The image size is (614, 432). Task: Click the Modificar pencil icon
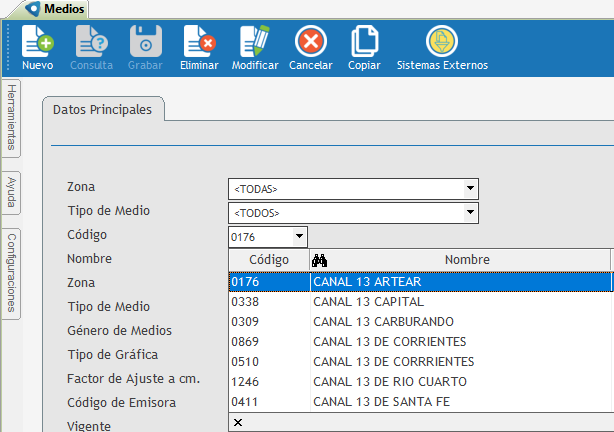pos(255,42)
